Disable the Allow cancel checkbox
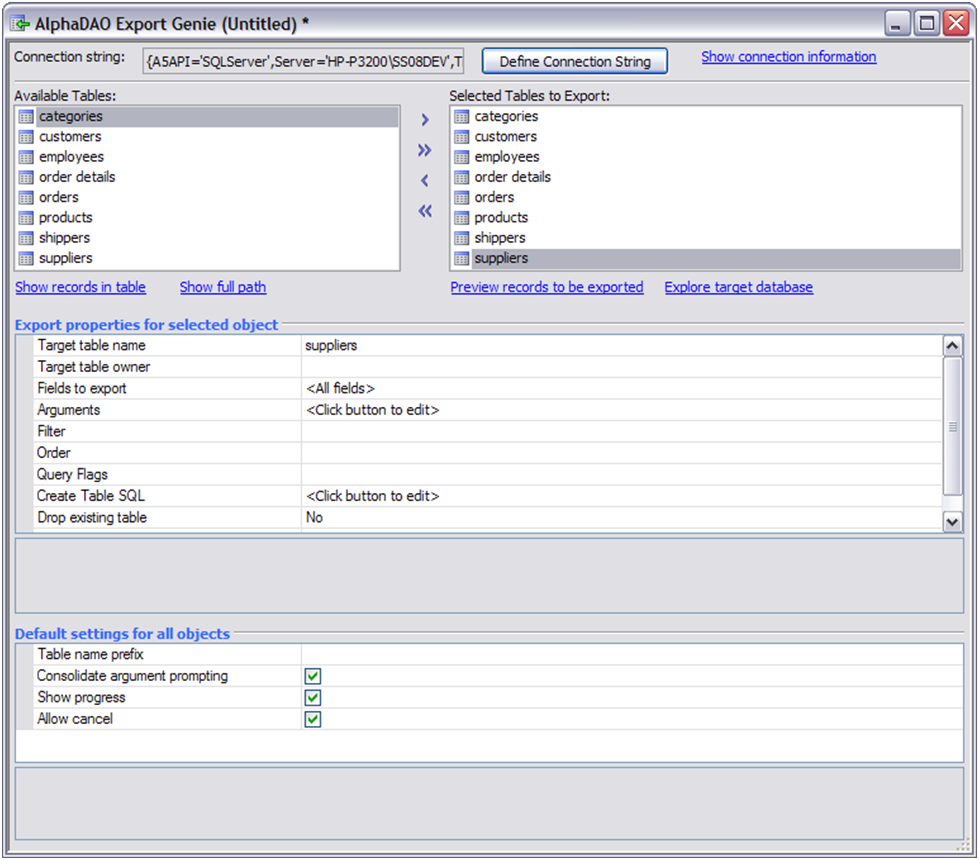979x860 pixels. (313, 719)
